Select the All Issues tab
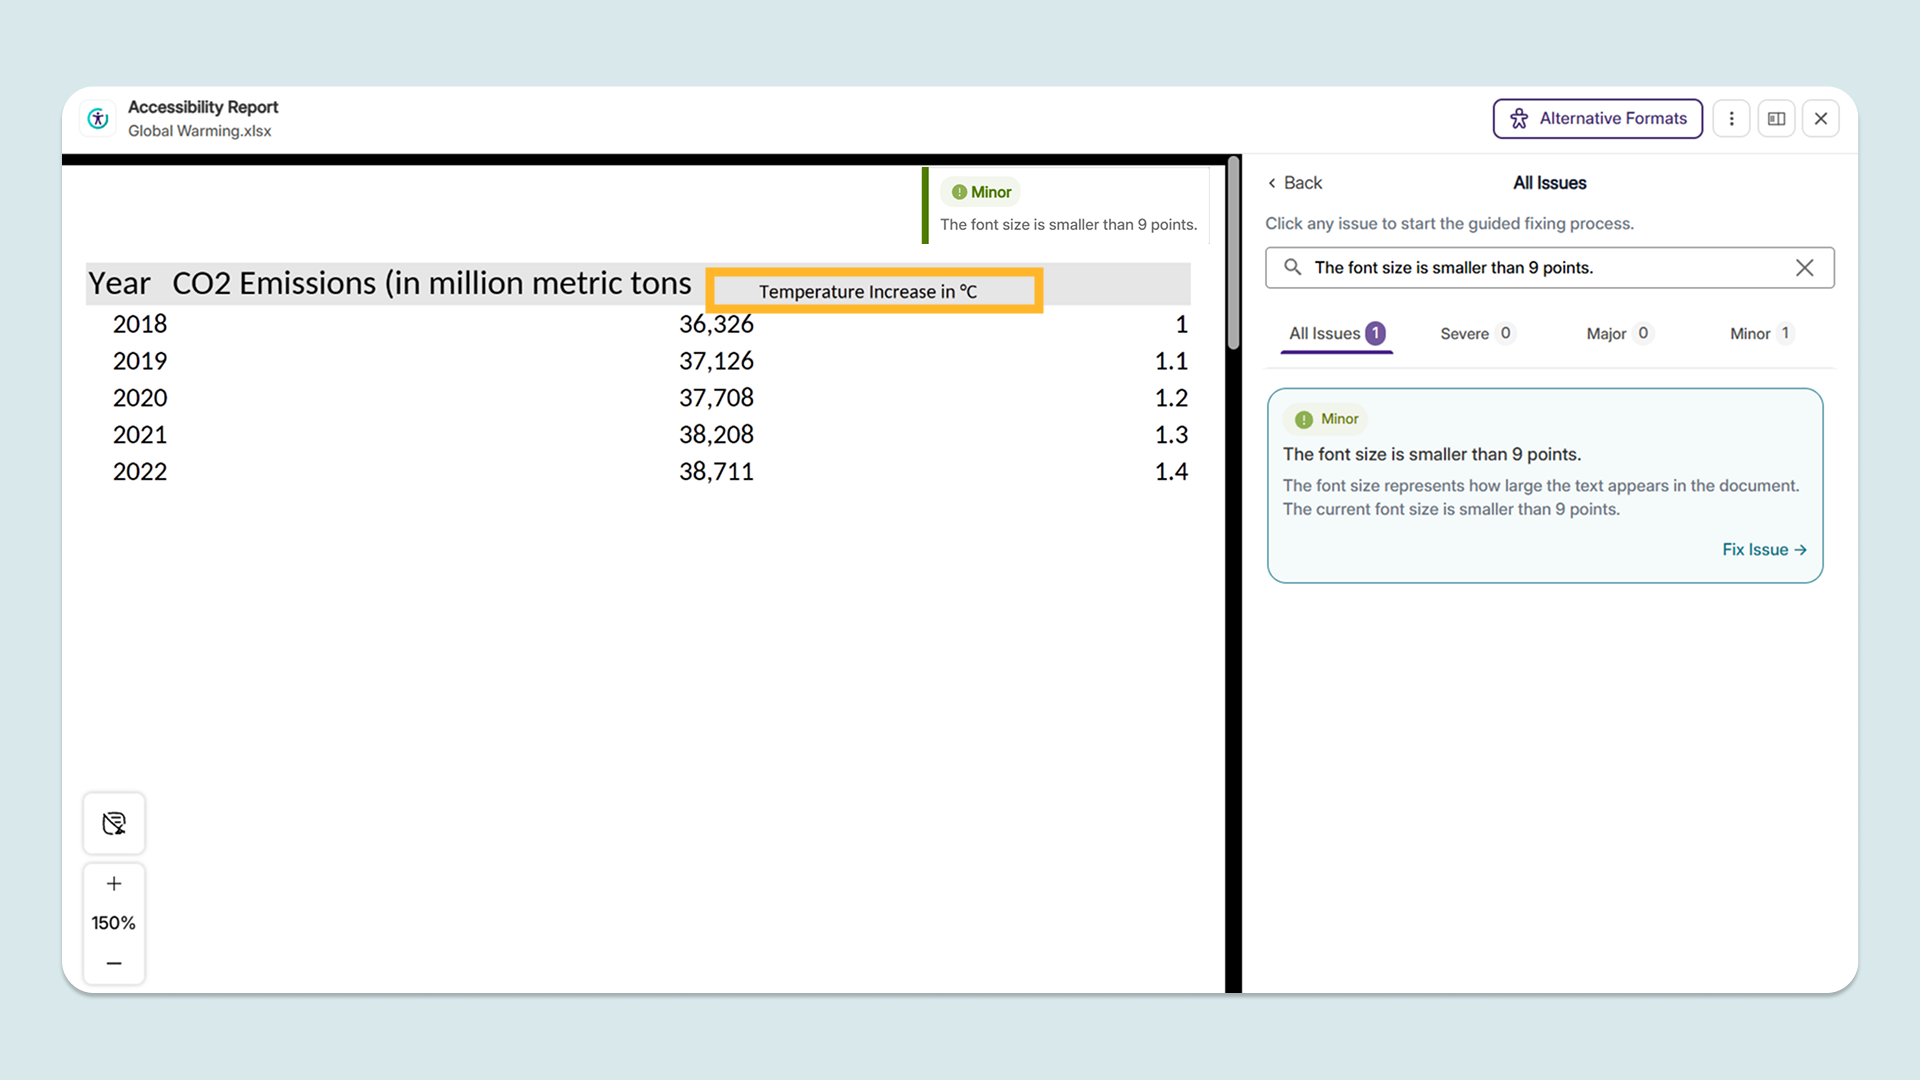1920x1080 pixels. pos(1336,334)
